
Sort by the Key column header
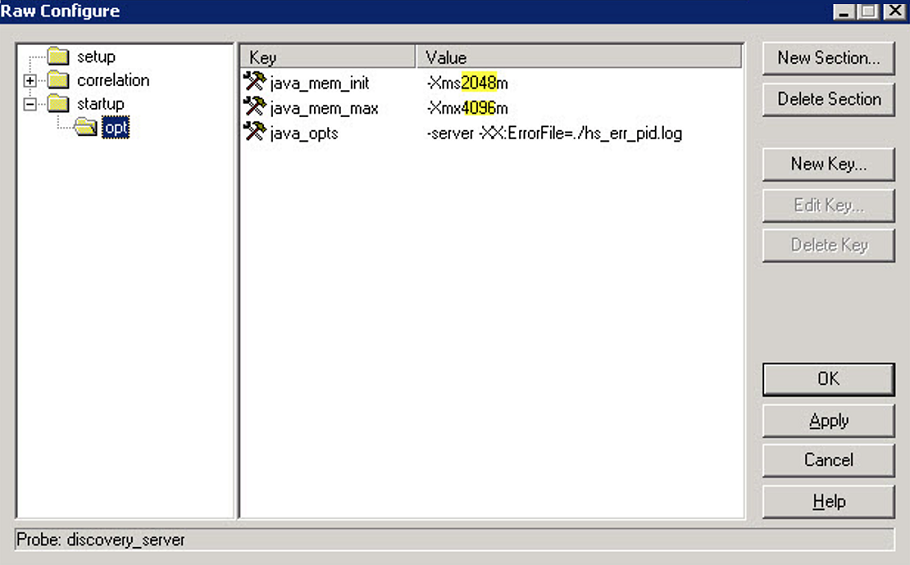(328, 57)
